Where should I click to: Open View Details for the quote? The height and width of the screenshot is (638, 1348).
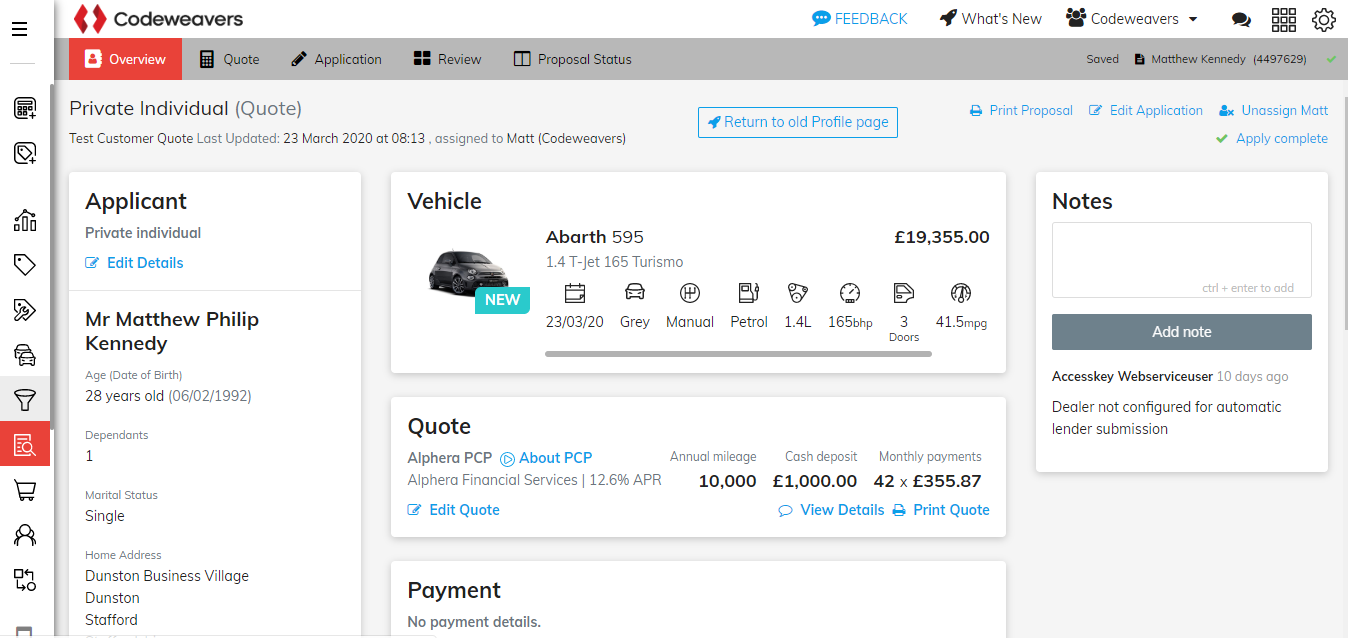coord(832,510)
